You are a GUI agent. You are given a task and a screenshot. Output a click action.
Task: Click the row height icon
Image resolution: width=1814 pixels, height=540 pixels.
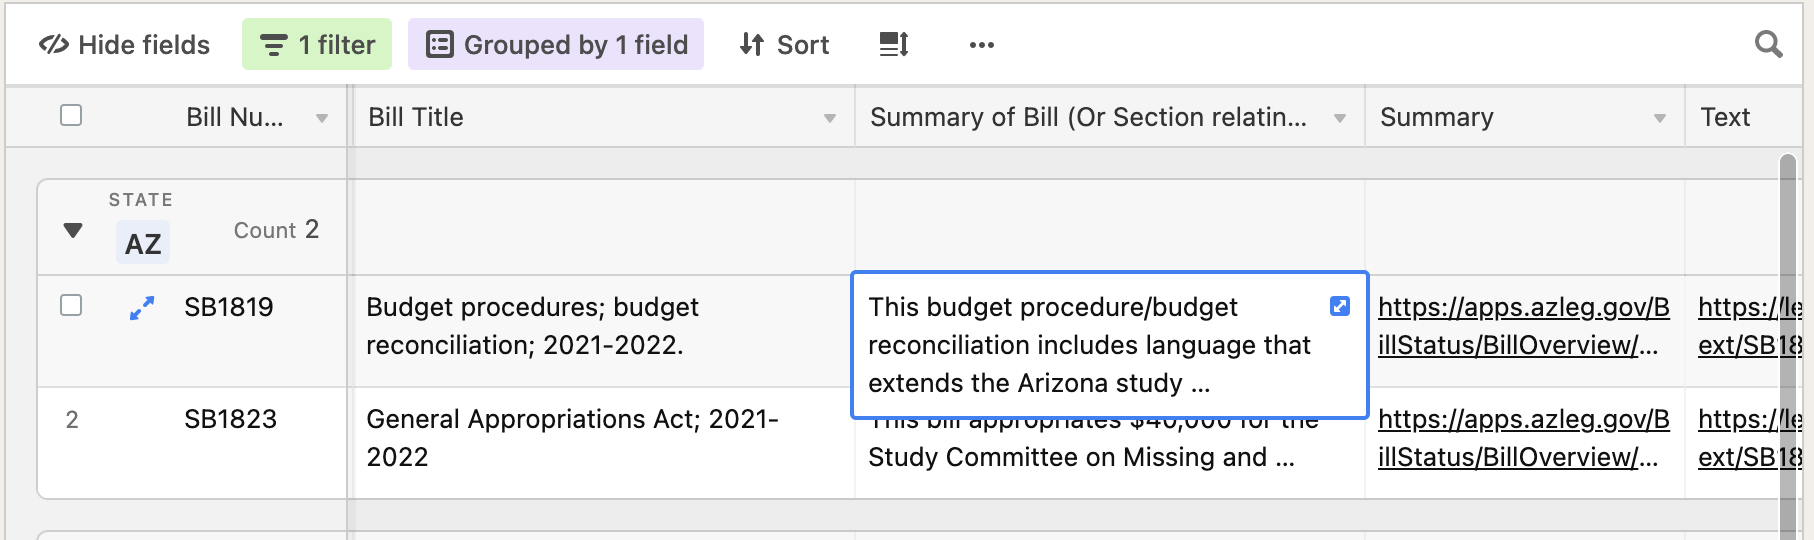(893, 44)
